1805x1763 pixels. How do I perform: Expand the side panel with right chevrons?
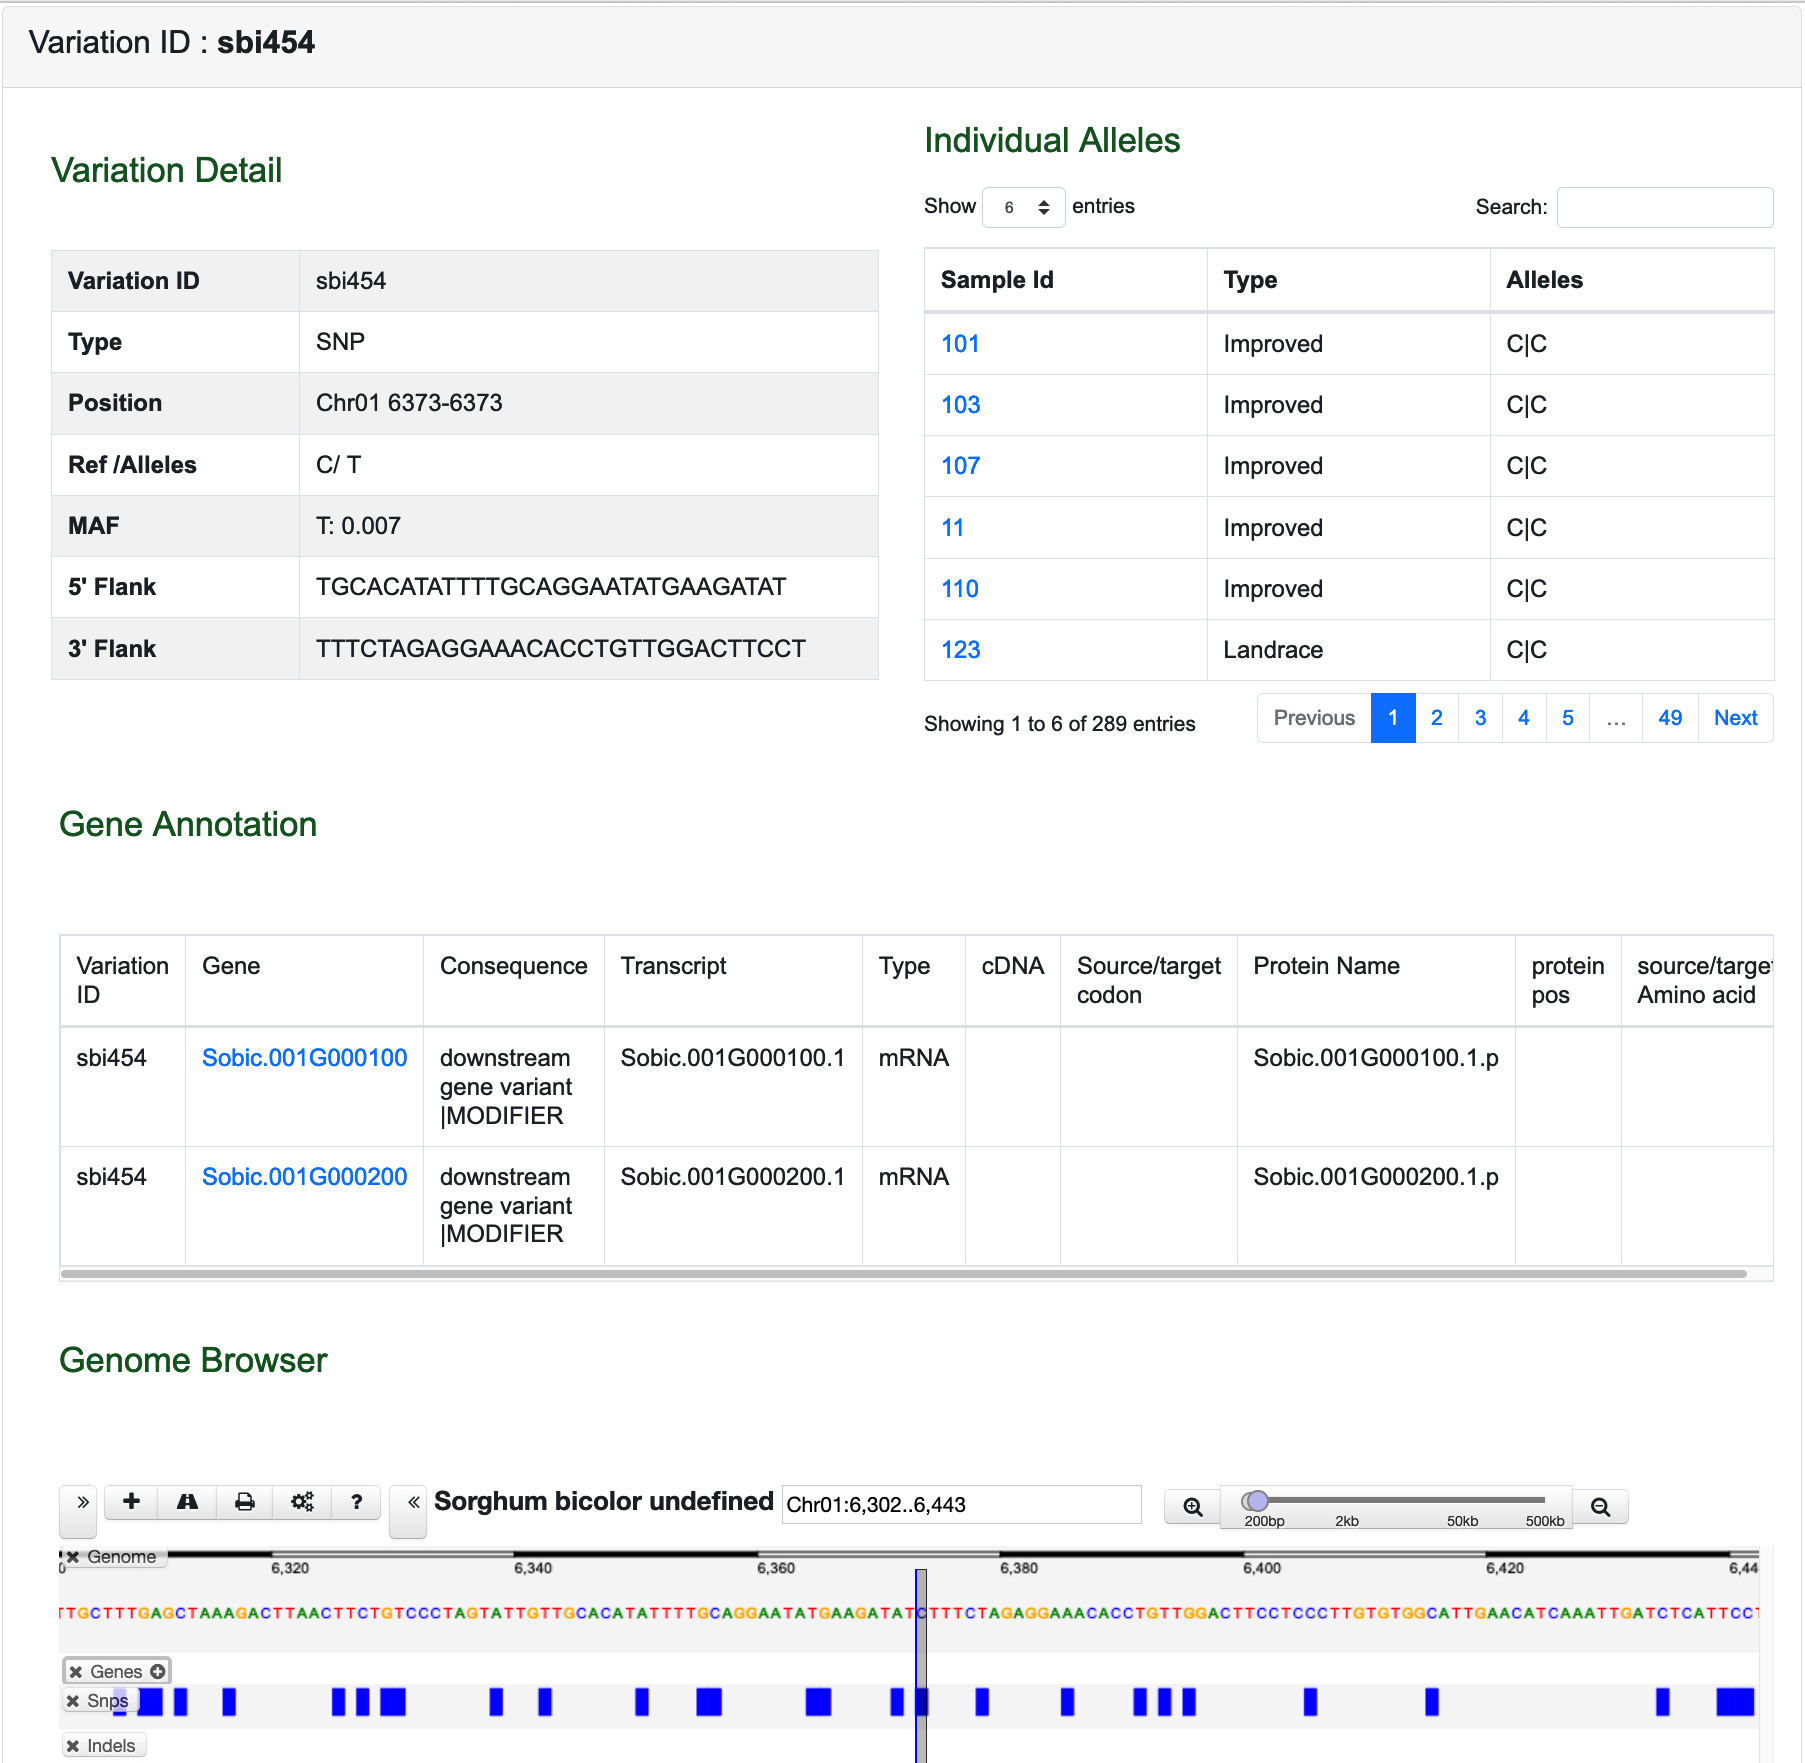coord(83,1502)
